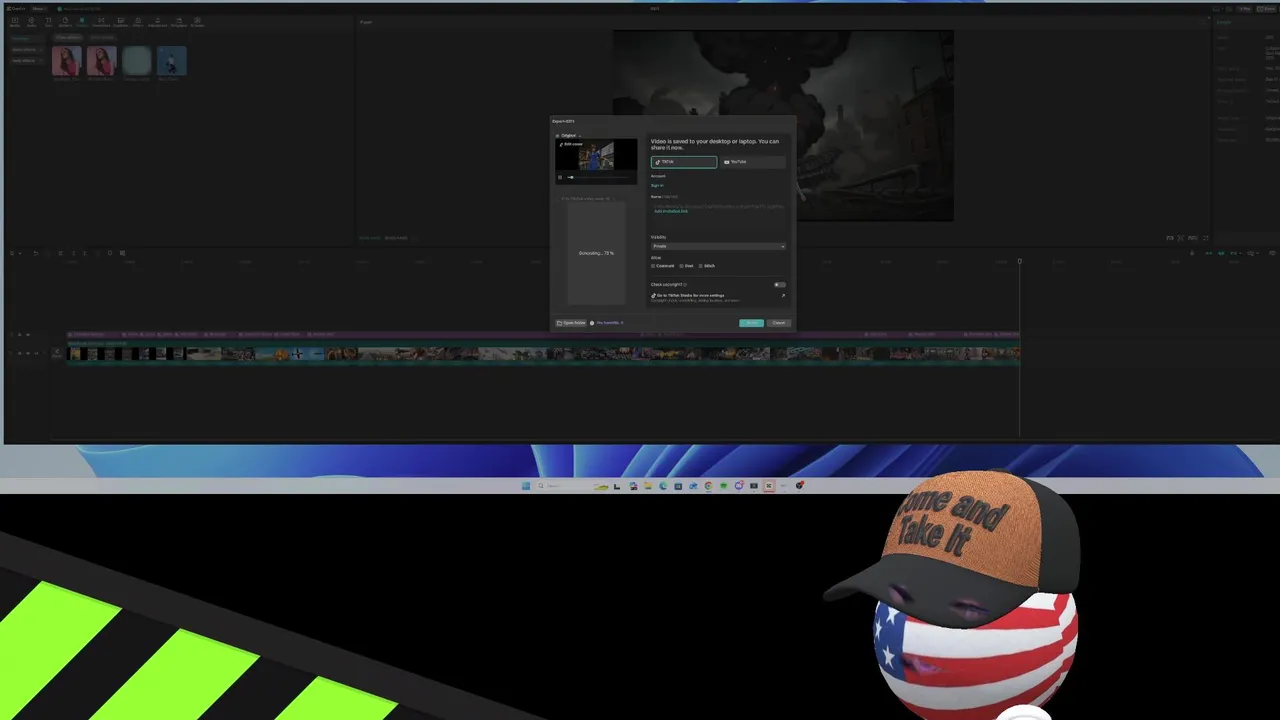Viewport: 1280px width, 720px height.
Task: Check the Stitch checkbox
Action: pos(701,266)
